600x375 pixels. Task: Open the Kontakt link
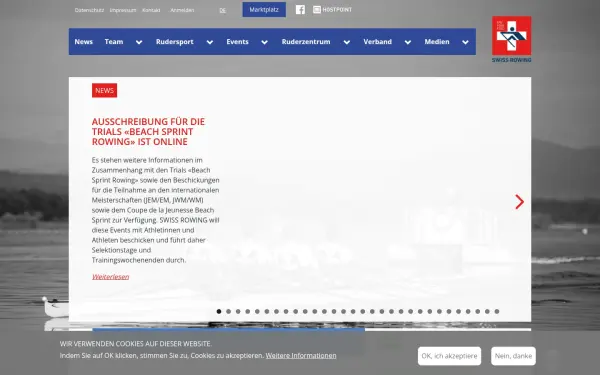coord(151,10)
